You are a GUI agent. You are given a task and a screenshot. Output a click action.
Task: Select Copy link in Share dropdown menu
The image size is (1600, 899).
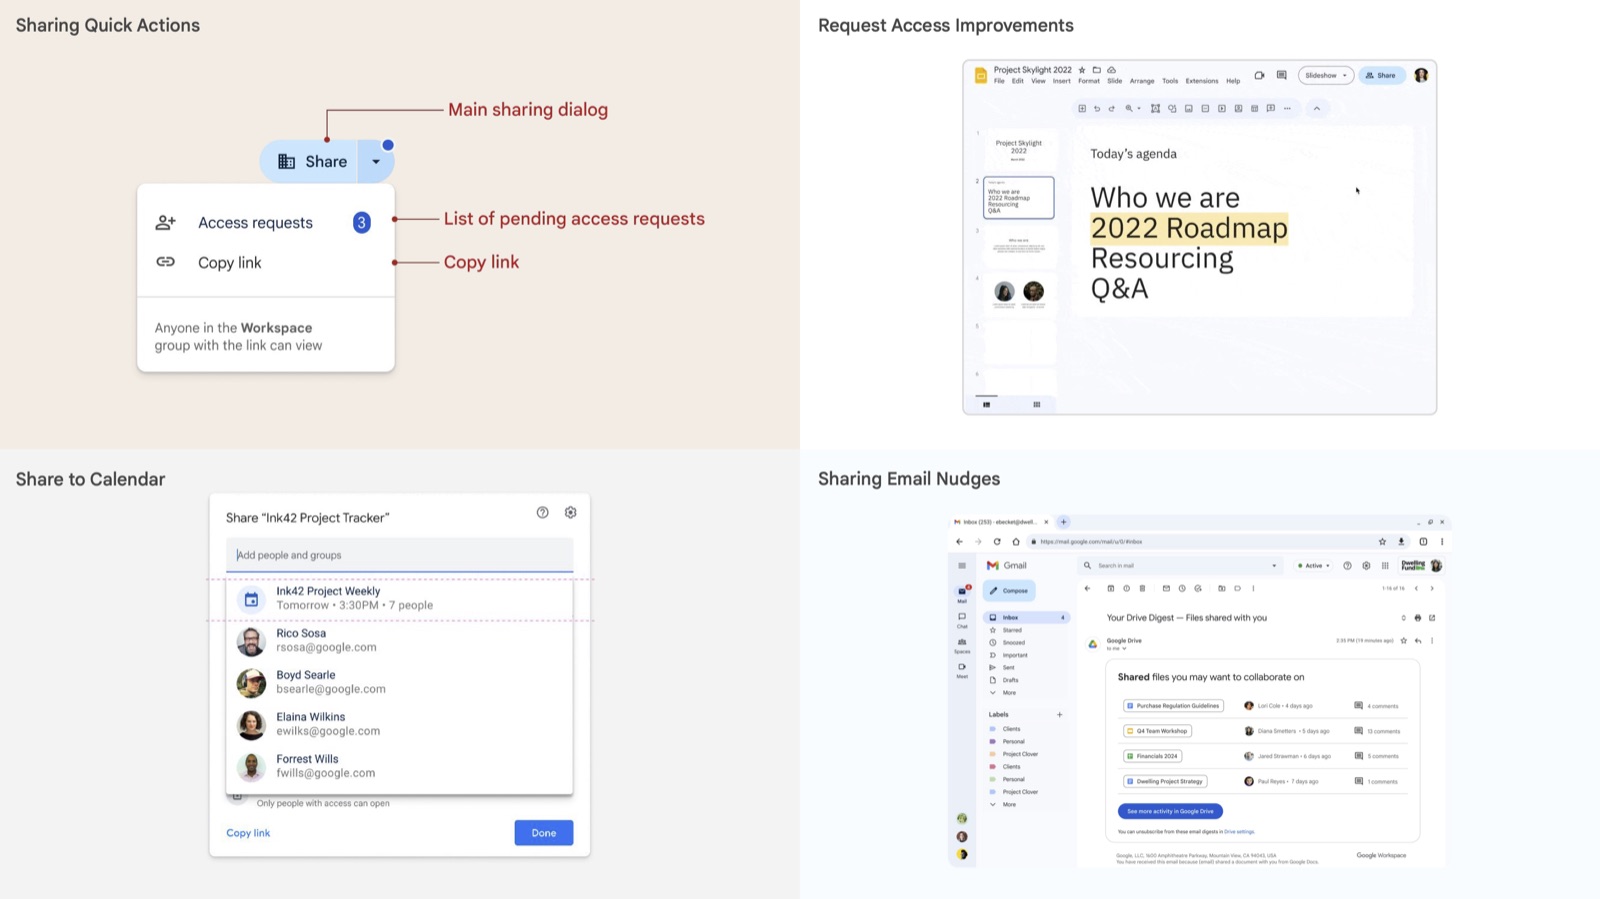point(264,262)
